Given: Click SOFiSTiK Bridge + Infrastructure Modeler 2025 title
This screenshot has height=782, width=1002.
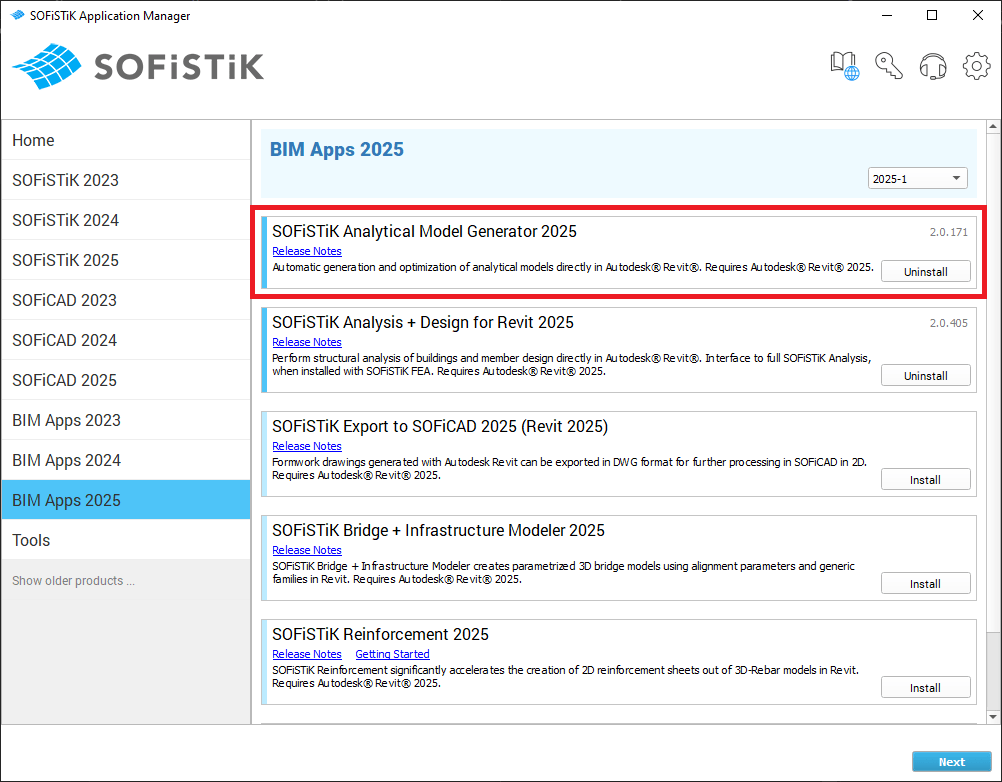Looking at the screenshot, I should pos(438,530).
